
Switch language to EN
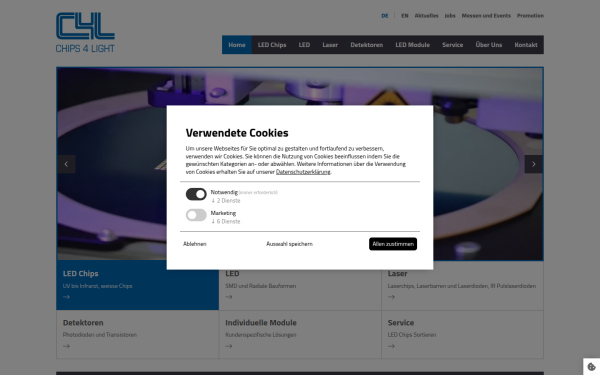(404, 16)
